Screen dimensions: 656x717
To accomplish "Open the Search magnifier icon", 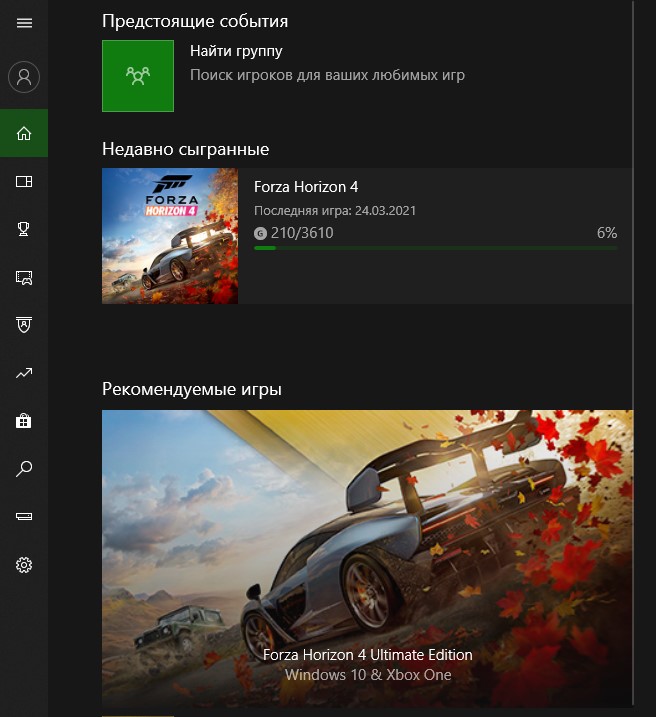I will click(24, 469).
